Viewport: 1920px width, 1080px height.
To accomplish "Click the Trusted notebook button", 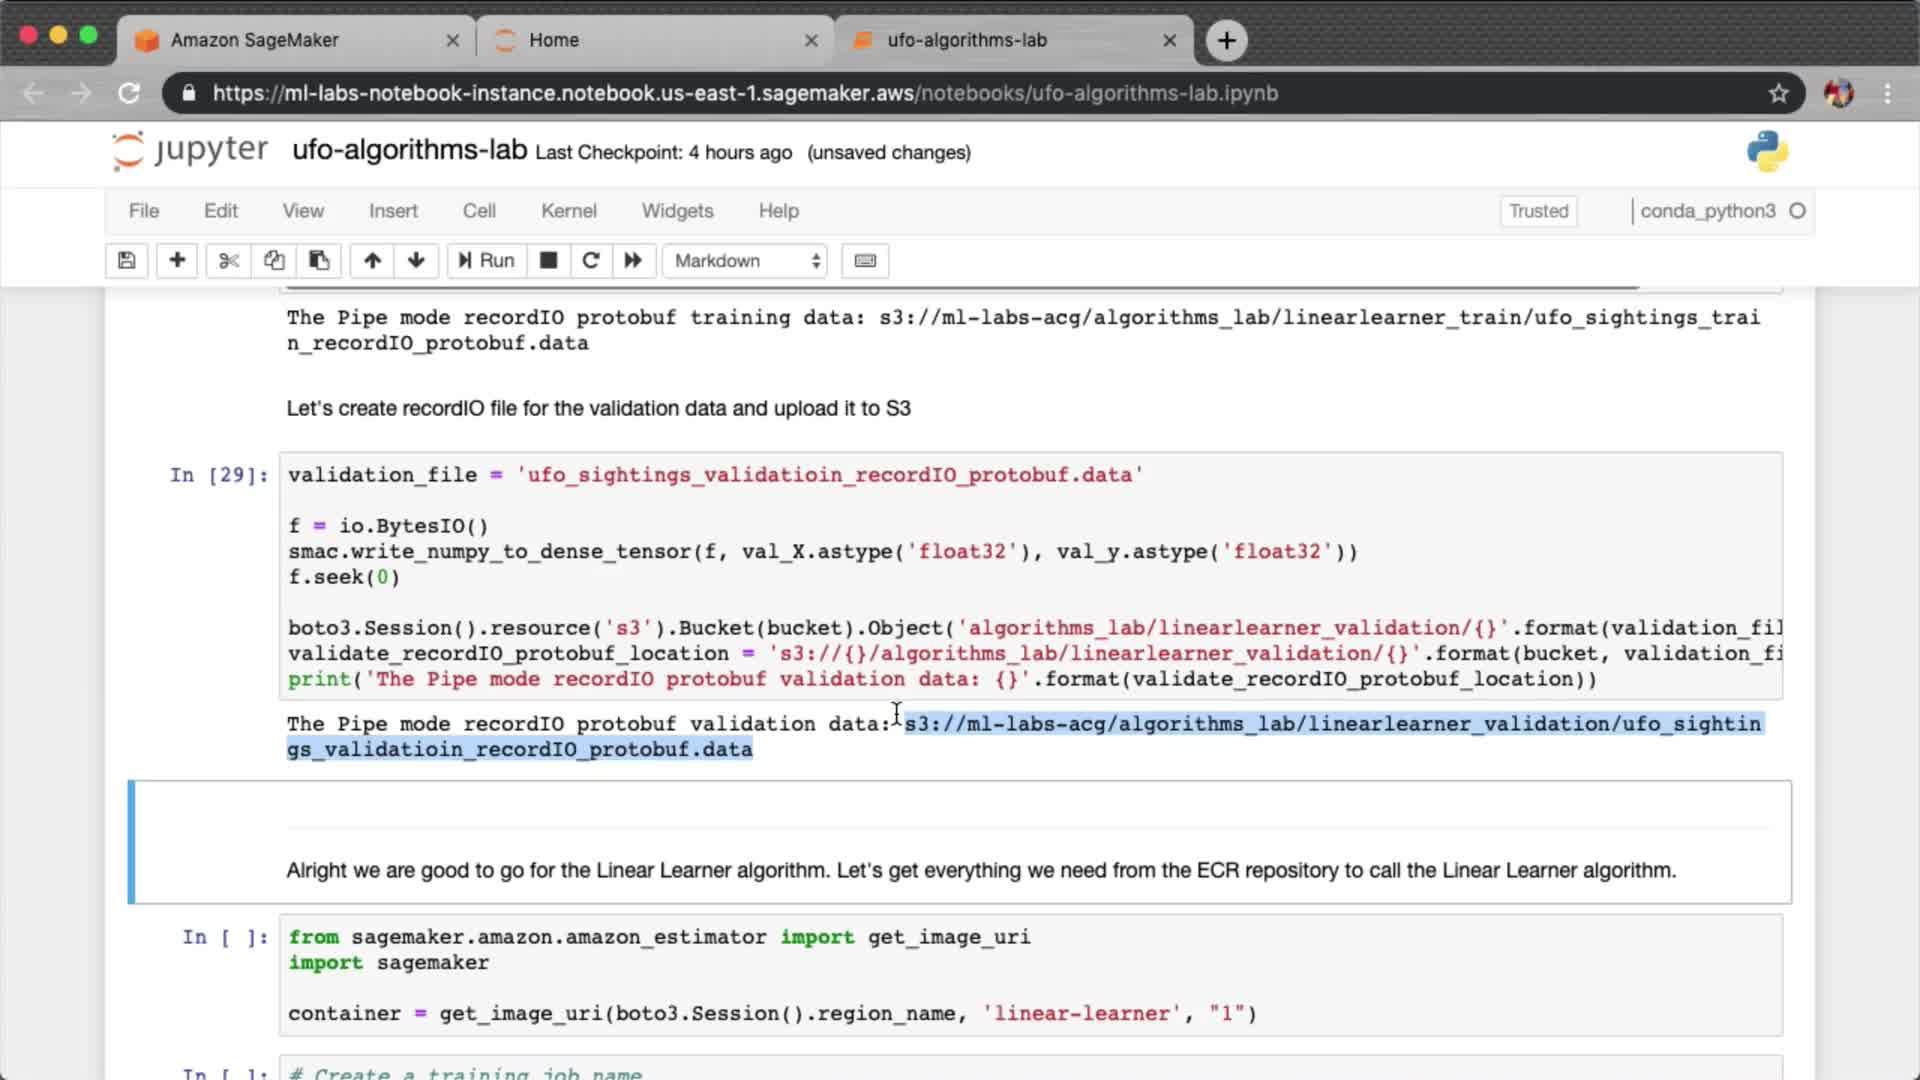I will click(1538, 211).
